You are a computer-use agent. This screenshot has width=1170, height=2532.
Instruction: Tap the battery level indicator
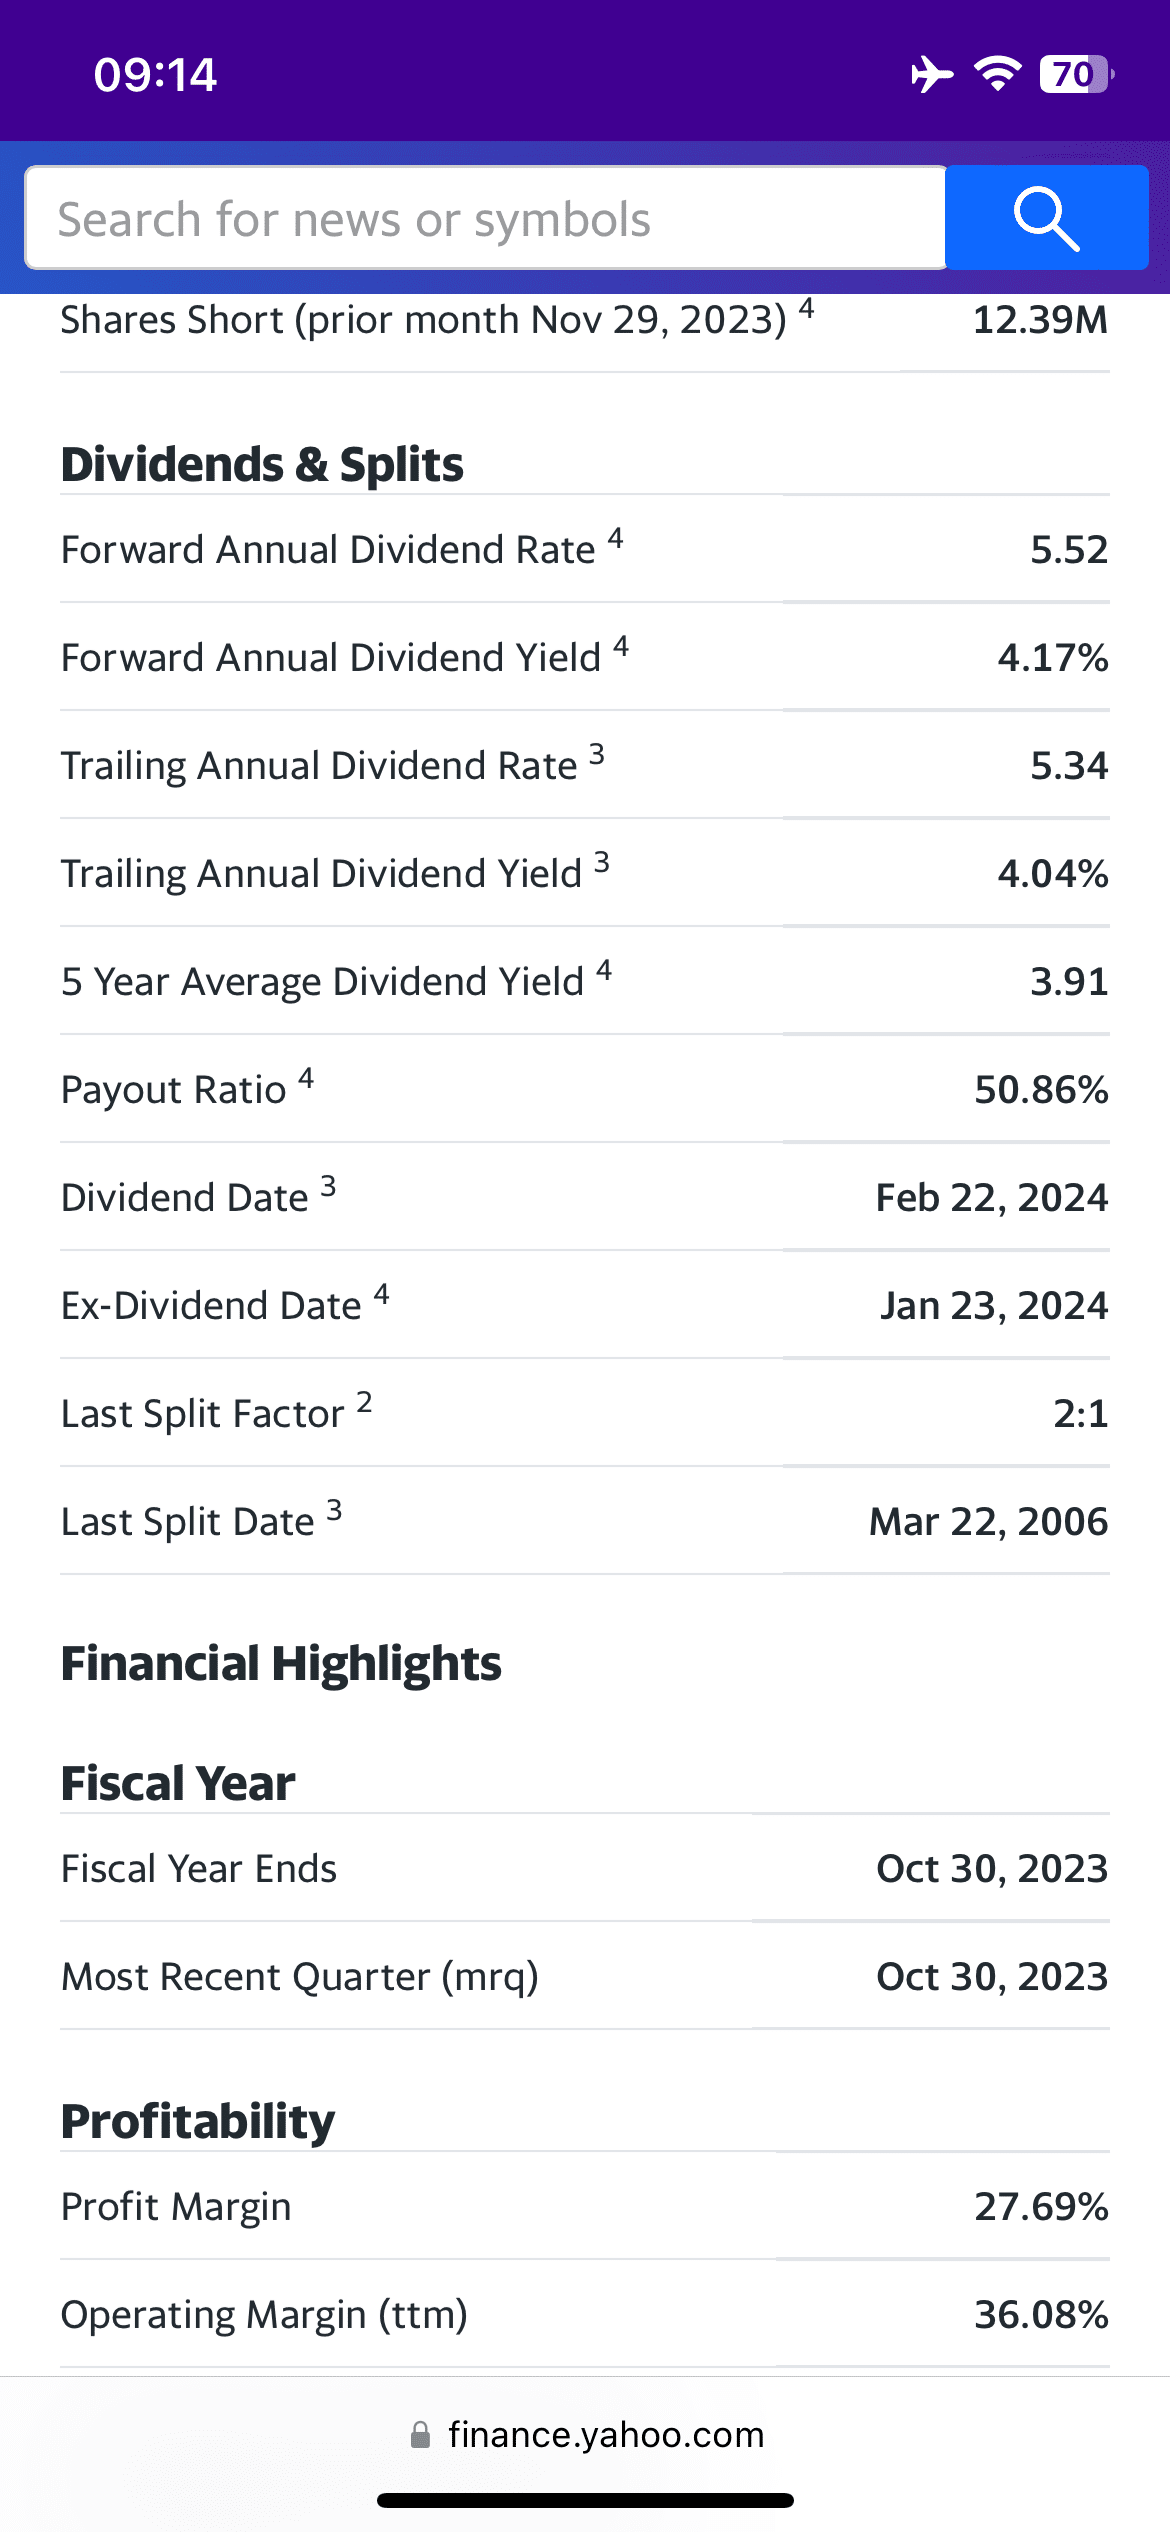coord(1075,74)
